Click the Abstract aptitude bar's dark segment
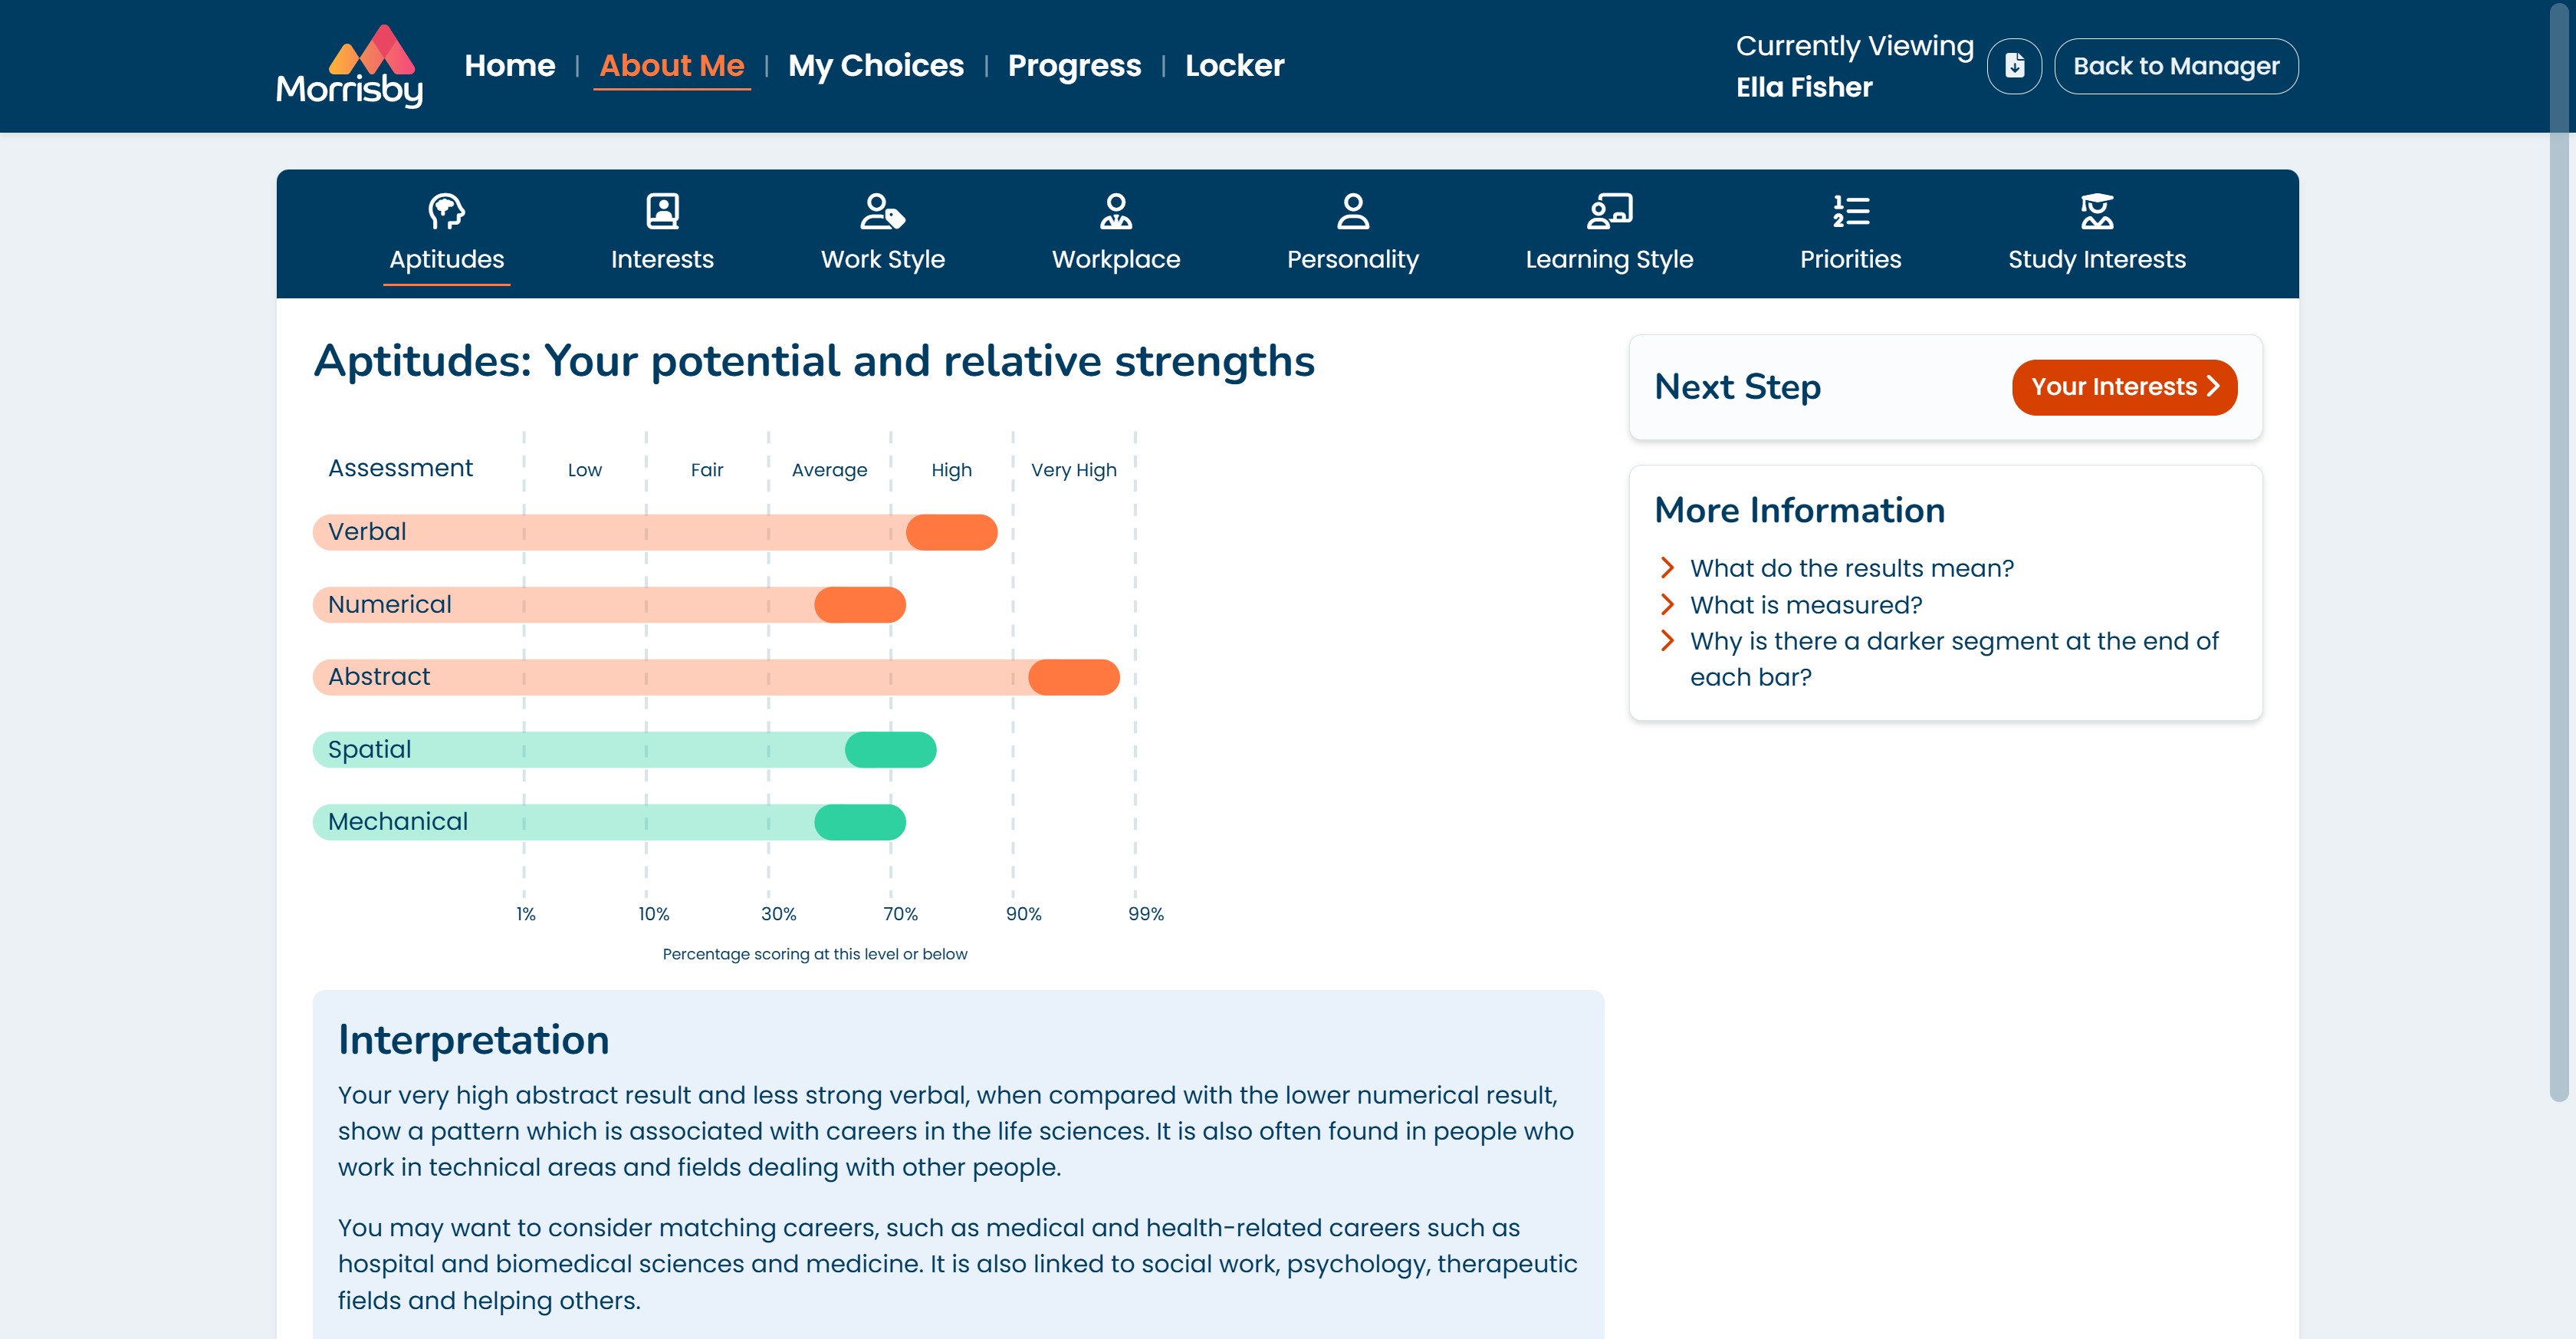Viewport: 2576px width, 1339px height. tap(1073, 677)
